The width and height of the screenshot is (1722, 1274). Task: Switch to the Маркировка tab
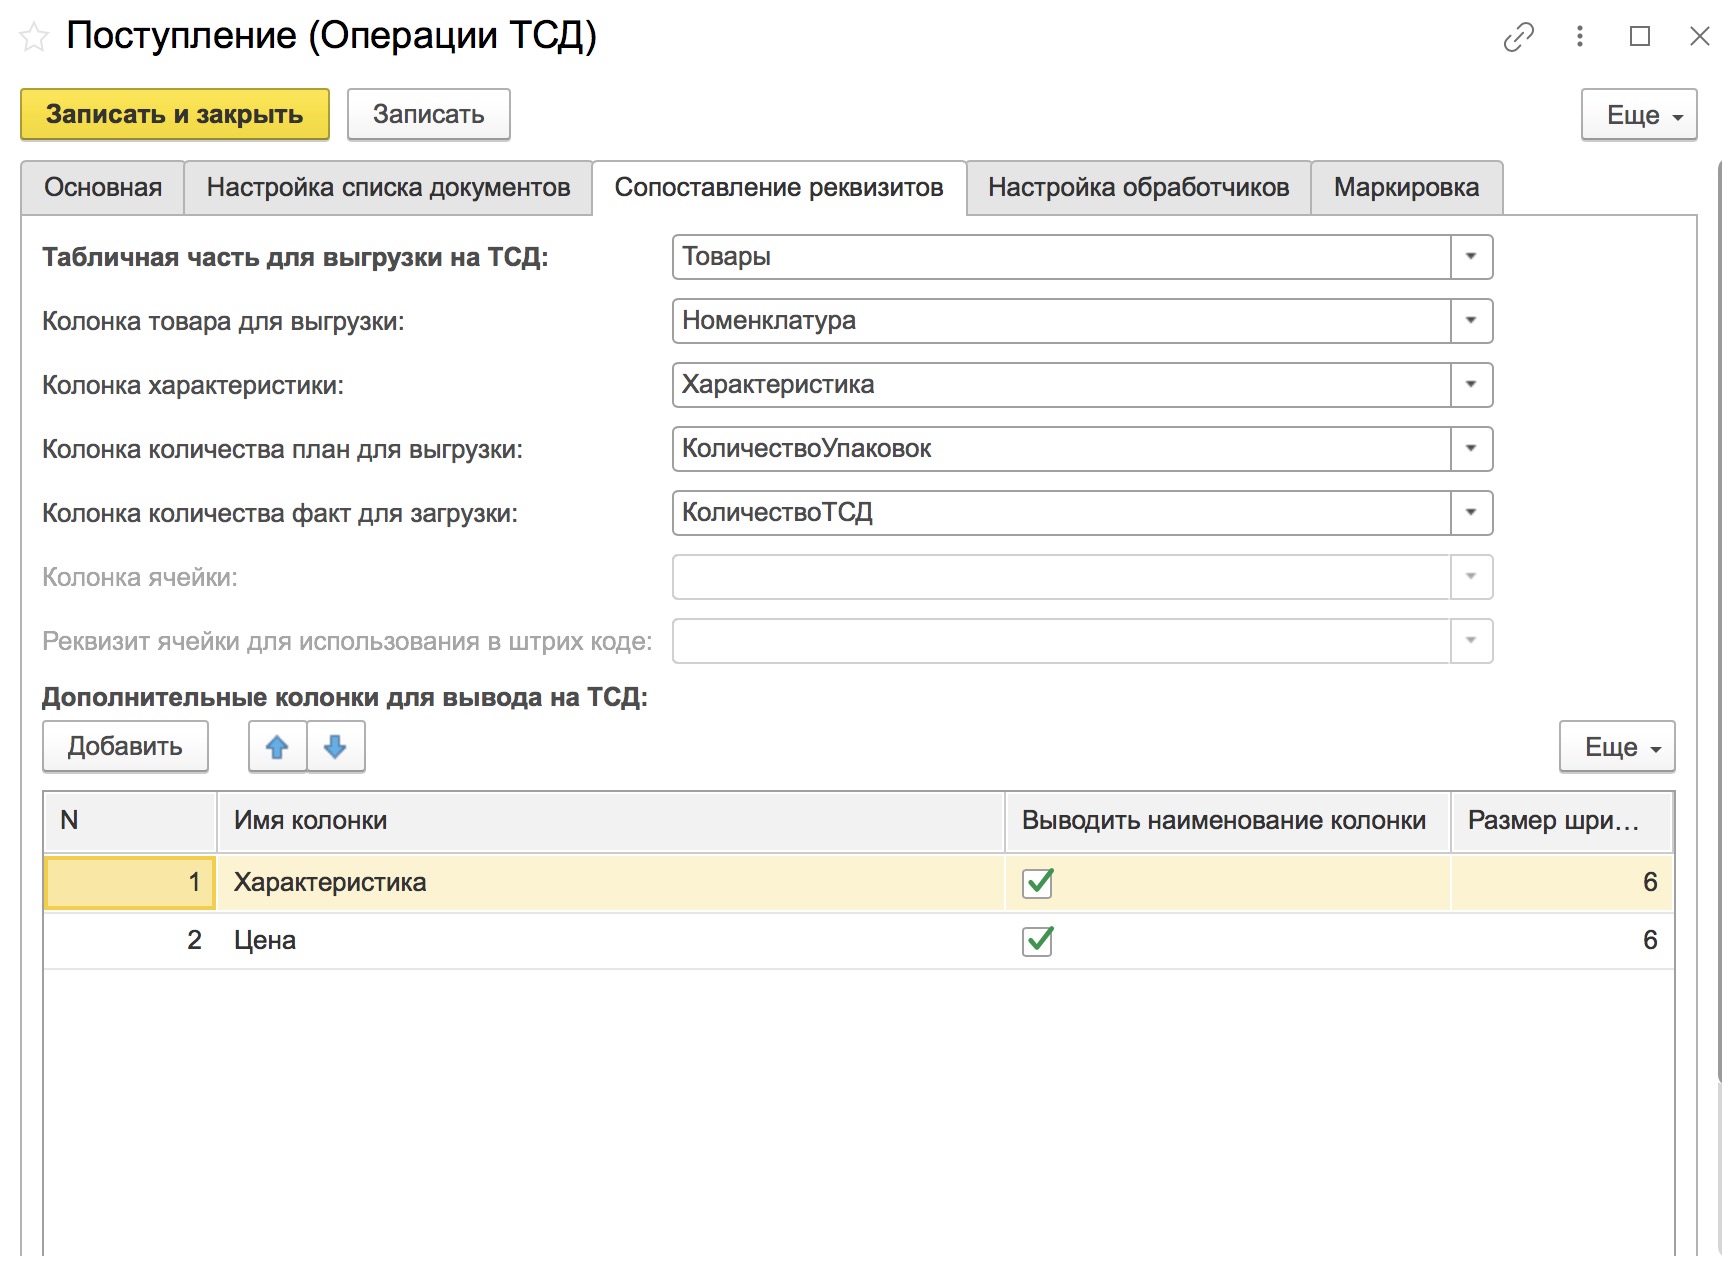click(1406, 188)
